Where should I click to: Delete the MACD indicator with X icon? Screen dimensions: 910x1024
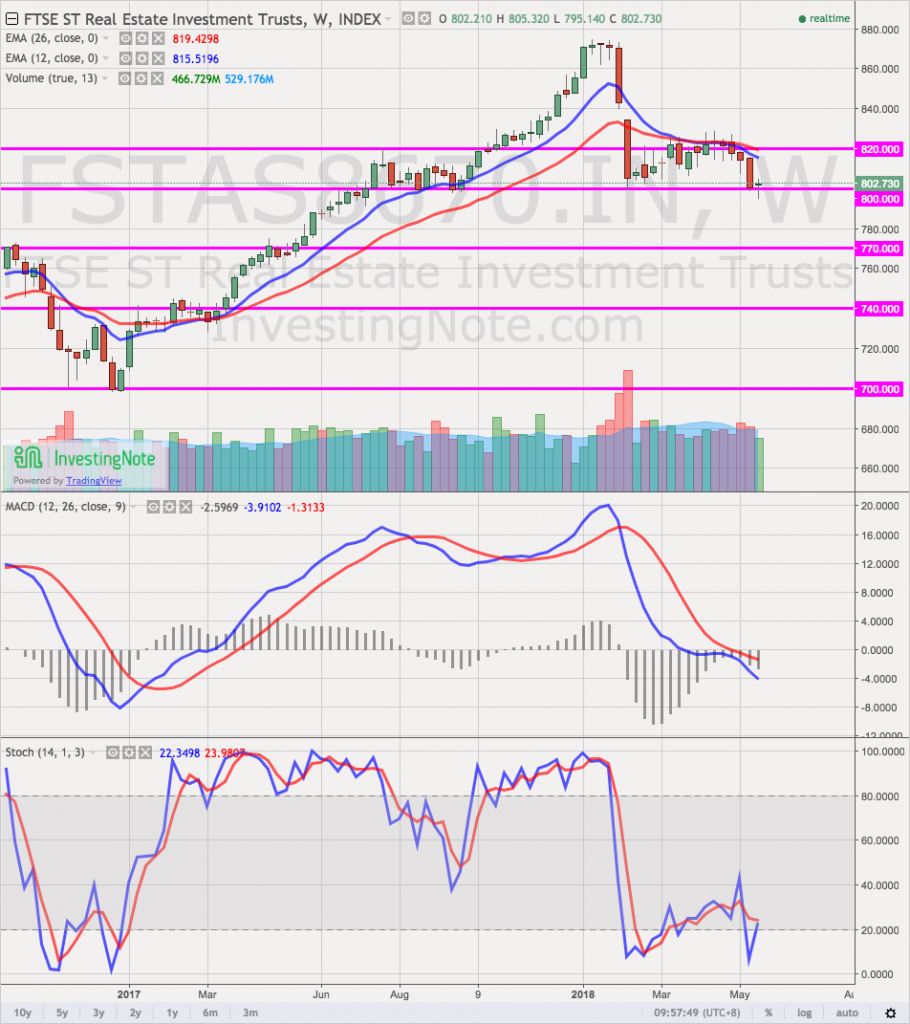click(x=186, y=507)
